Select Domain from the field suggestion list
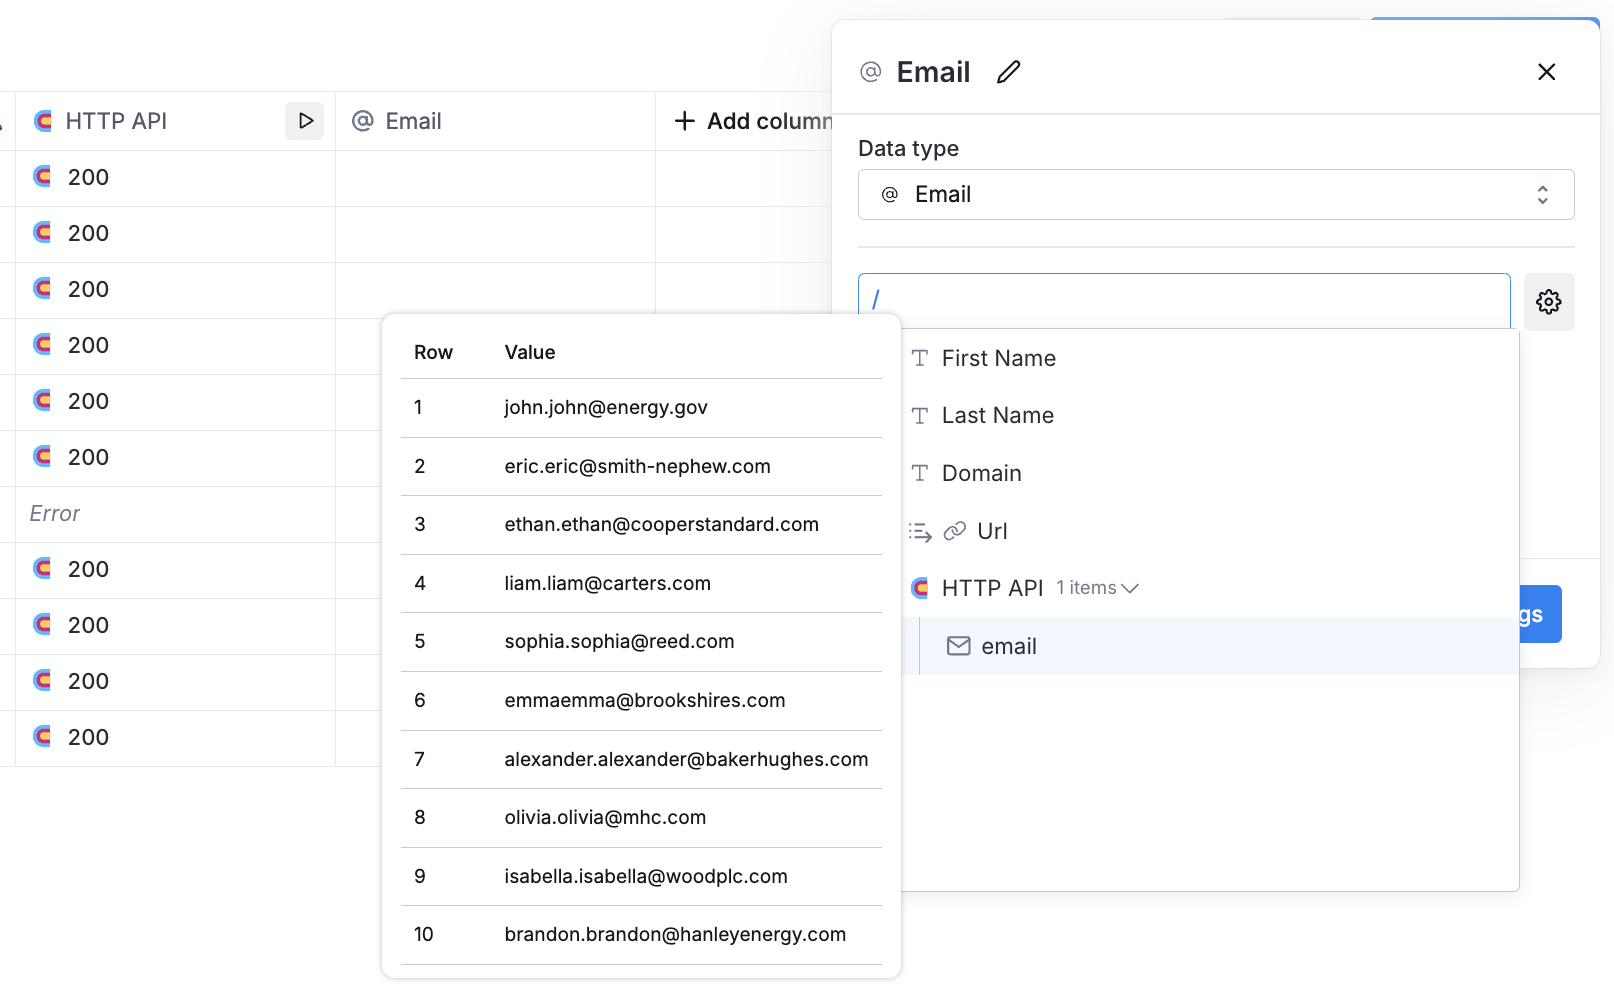The image size is (1614, 1002). 981,473
